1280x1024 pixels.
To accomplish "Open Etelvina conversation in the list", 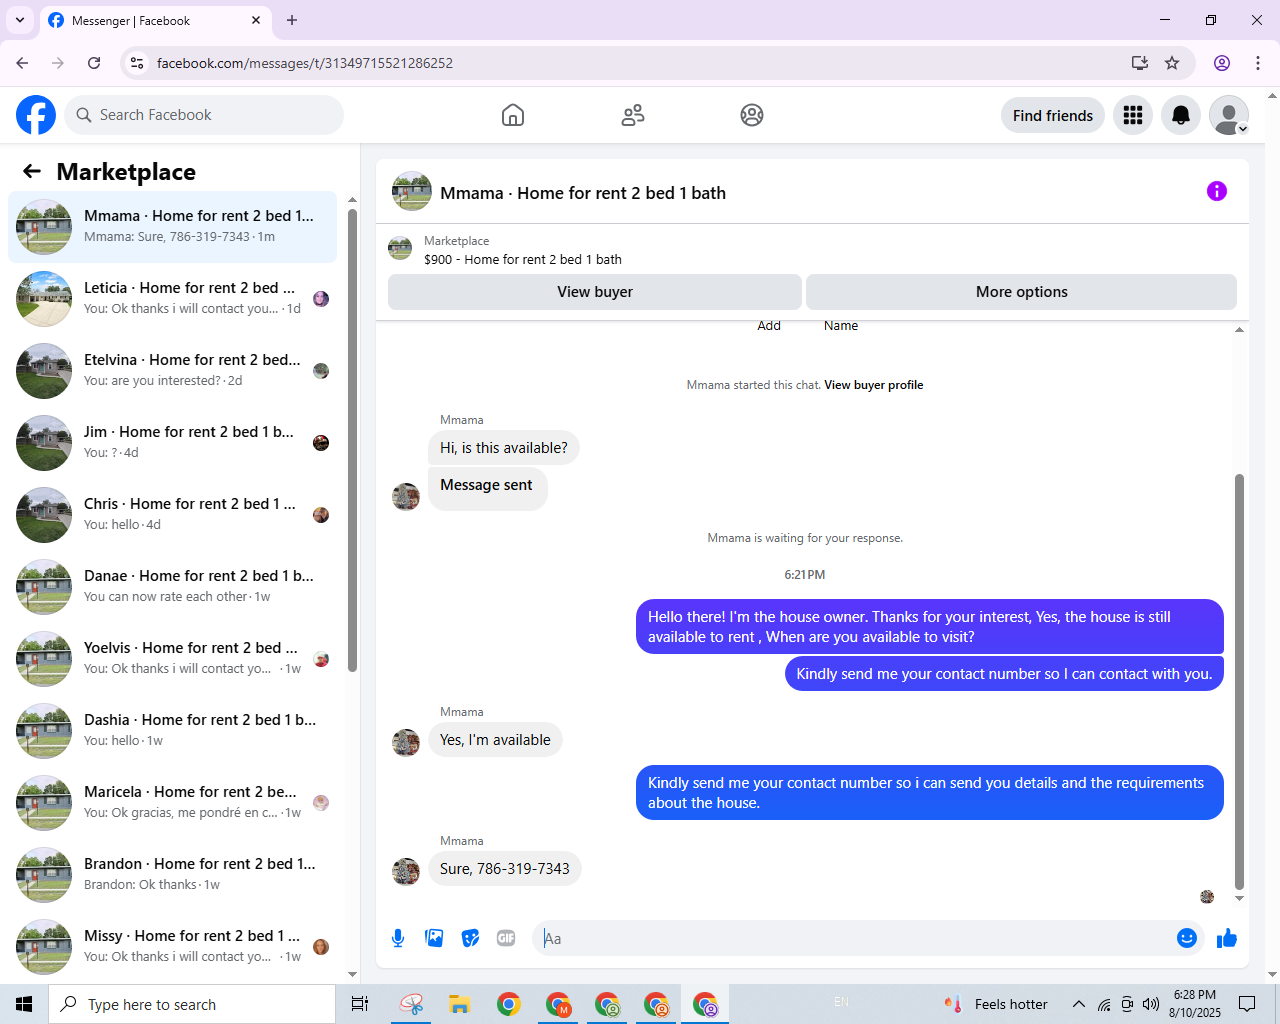I will point(172,371).
